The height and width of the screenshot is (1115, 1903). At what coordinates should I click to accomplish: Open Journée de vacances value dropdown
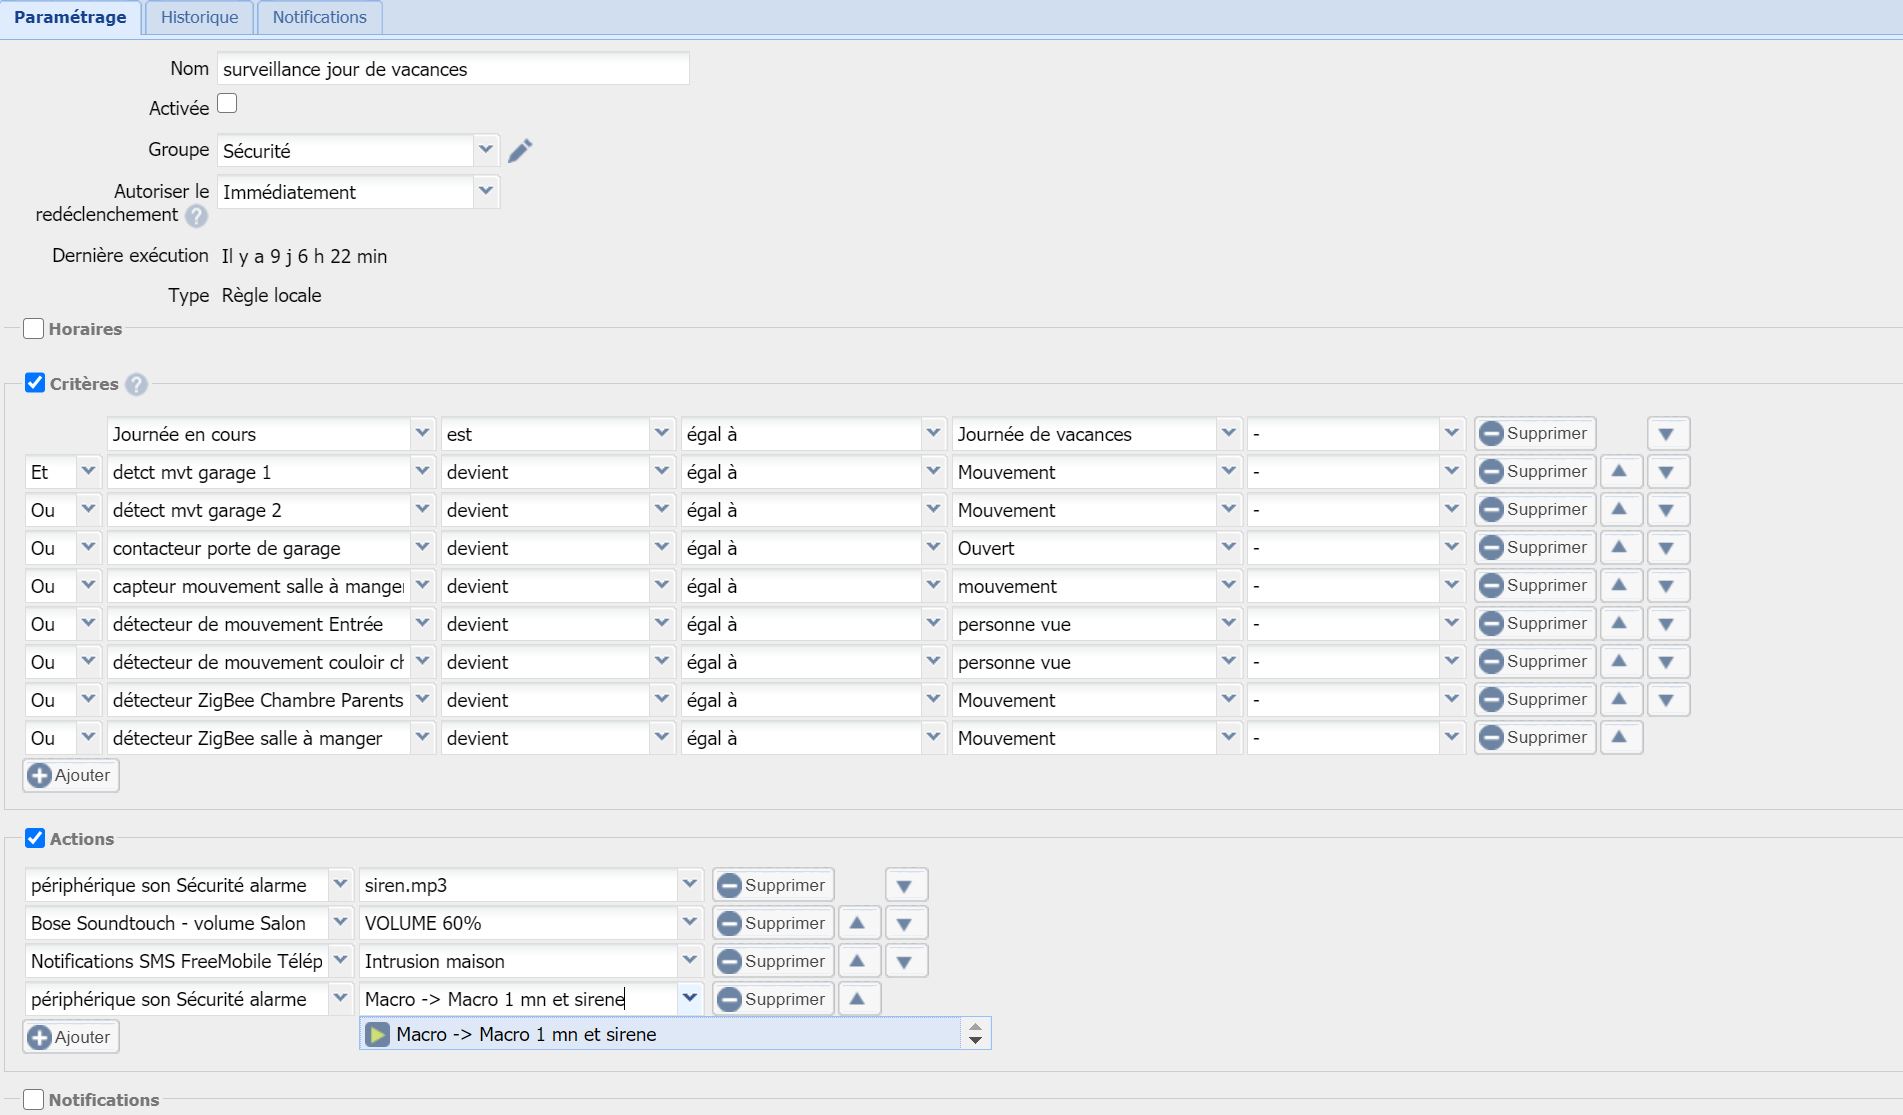pyautogui.click(x=1229, y=434)
